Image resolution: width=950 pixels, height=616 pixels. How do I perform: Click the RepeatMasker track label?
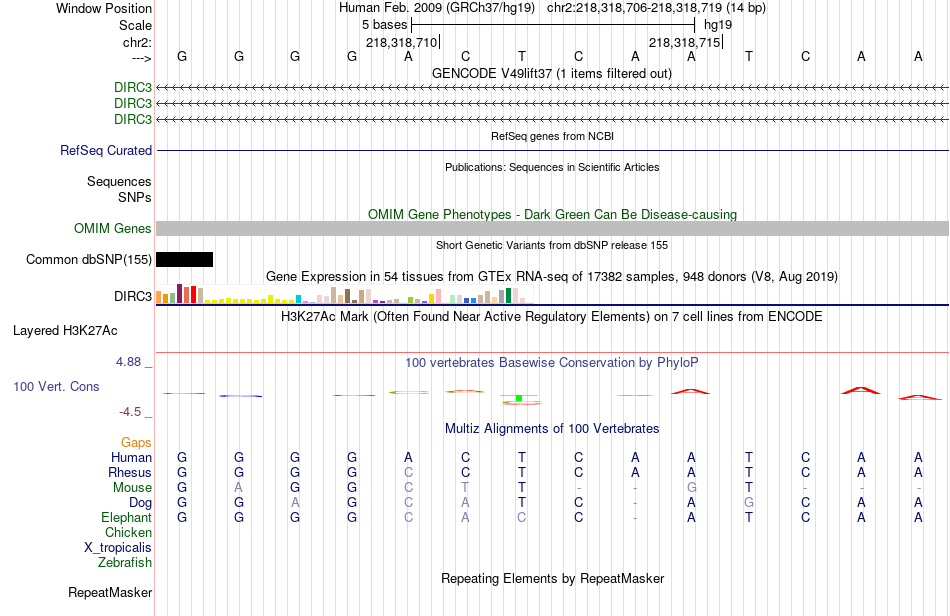click(110, 592)
